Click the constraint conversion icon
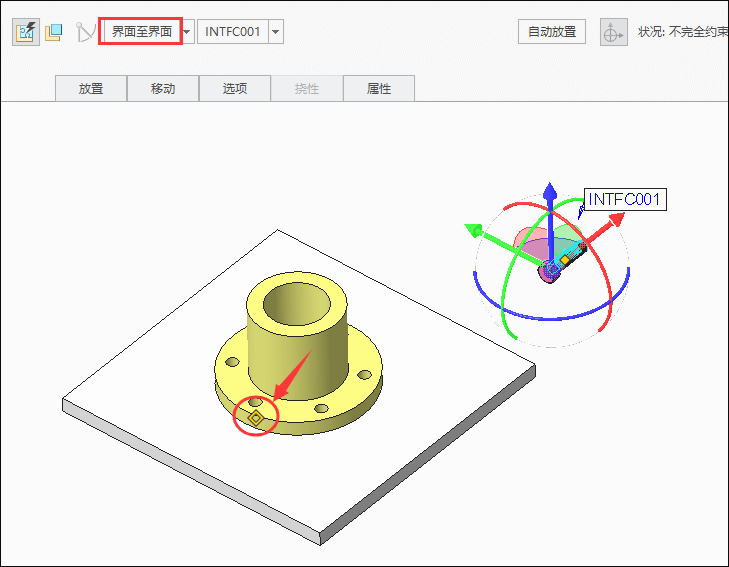This screenshot has width=729, height=567. tap(85, 32)
